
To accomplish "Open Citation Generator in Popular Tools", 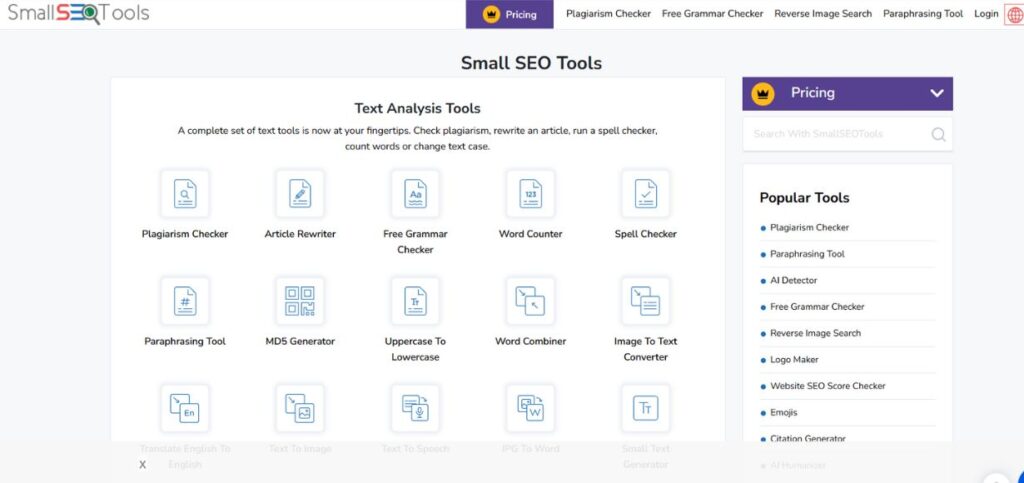I will pyautogui.click(x=808, y=439).
